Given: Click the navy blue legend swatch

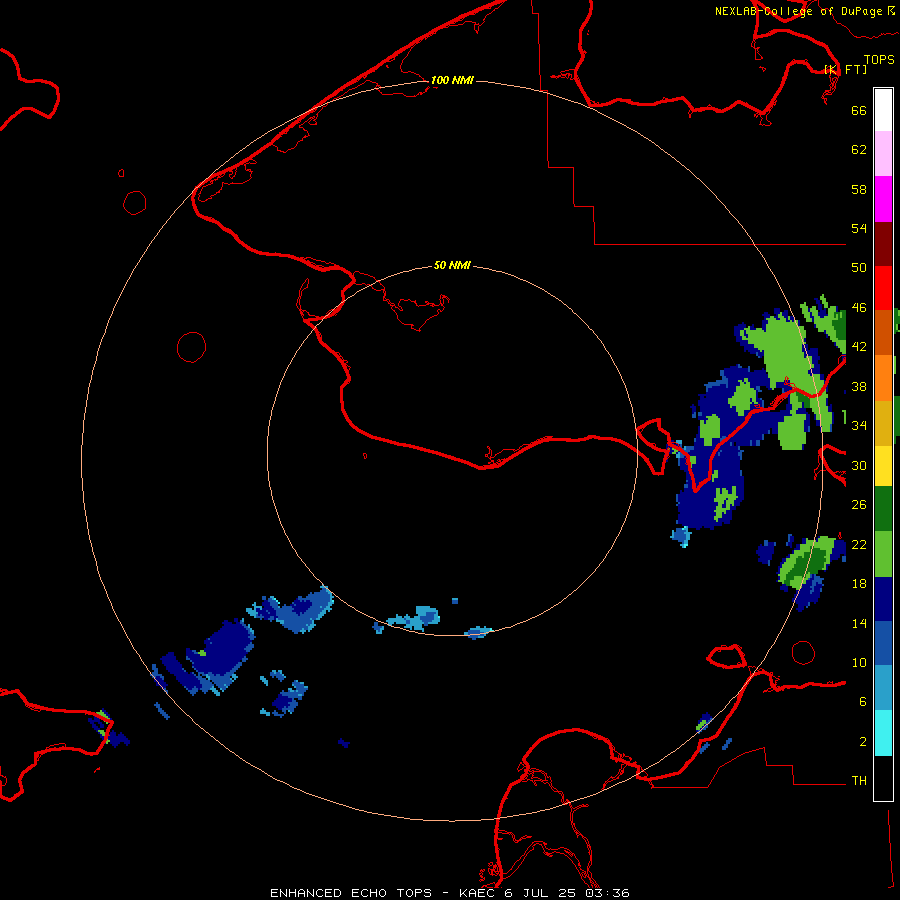Looking at the screenshot, I should (883, 599).
